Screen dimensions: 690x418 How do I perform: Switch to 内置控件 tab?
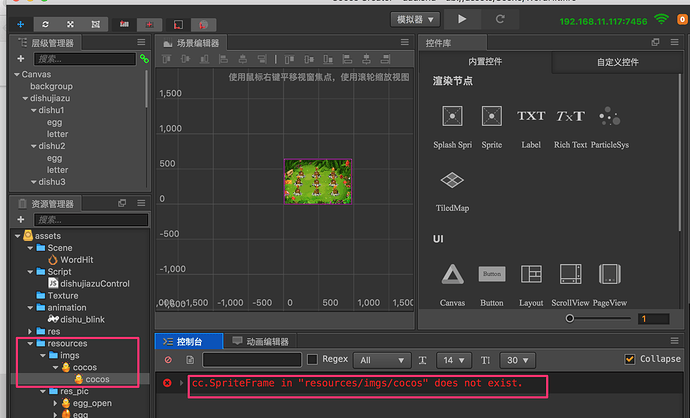(x=485, y=62)
